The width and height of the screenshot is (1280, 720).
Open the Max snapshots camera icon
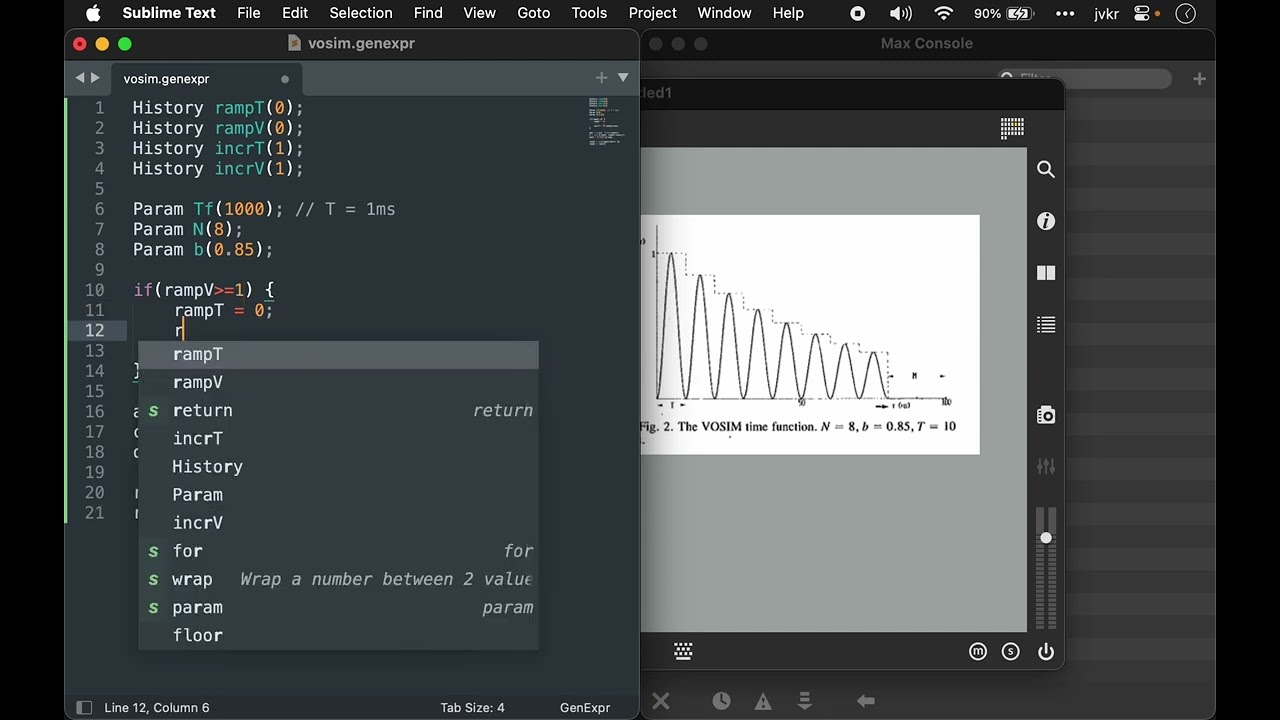point(1046,415)
